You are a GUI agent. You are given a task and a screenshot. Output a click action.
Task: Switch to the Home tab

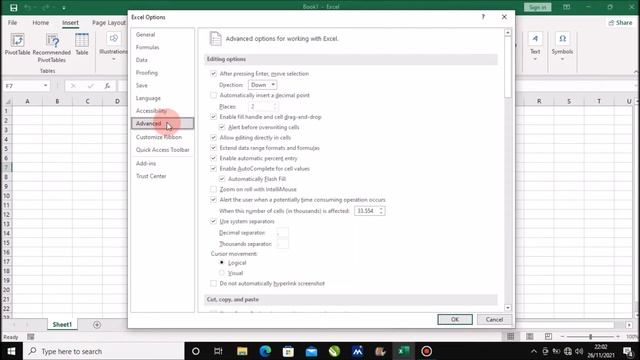40,23
